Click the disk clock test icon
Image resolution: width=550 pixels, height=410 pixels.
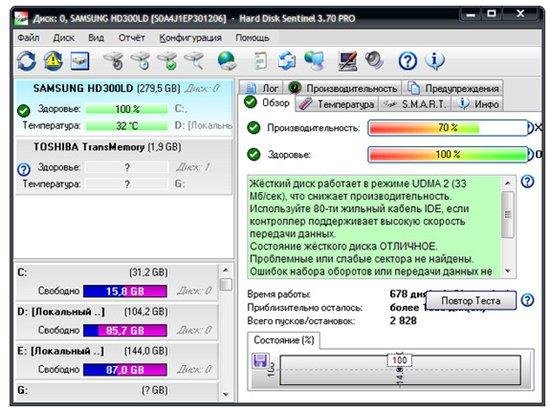point(141,61)
